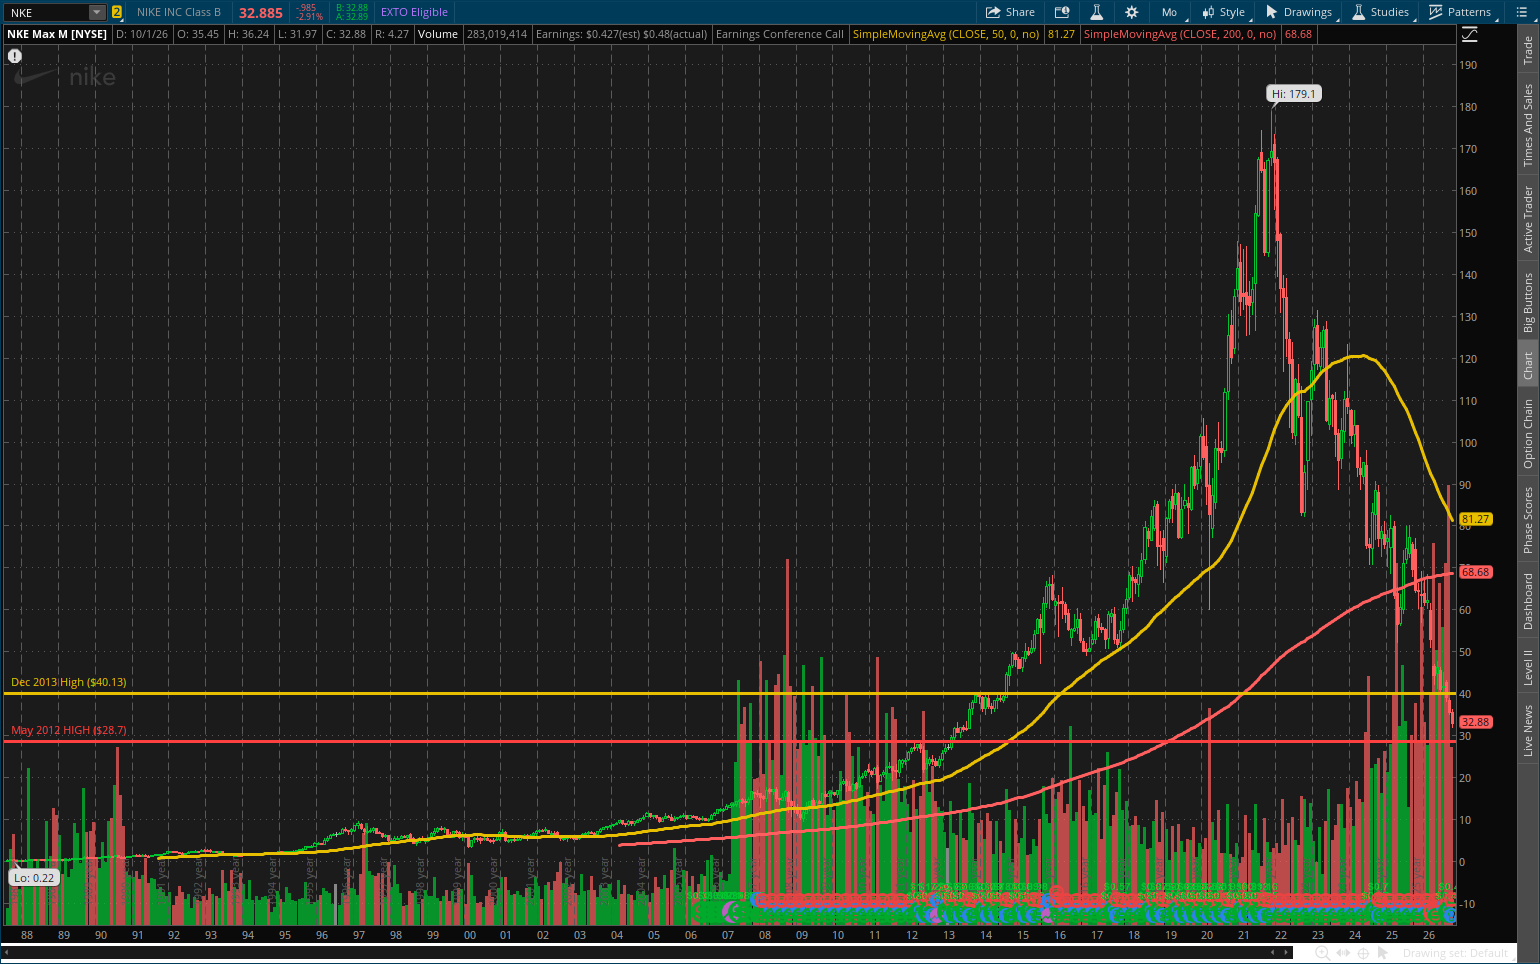Image resolution: width=1540 pixels, height=964 pixels.
Task: Click the crosshair icon at chart bottom
Action: click(x=1362, y=953)
